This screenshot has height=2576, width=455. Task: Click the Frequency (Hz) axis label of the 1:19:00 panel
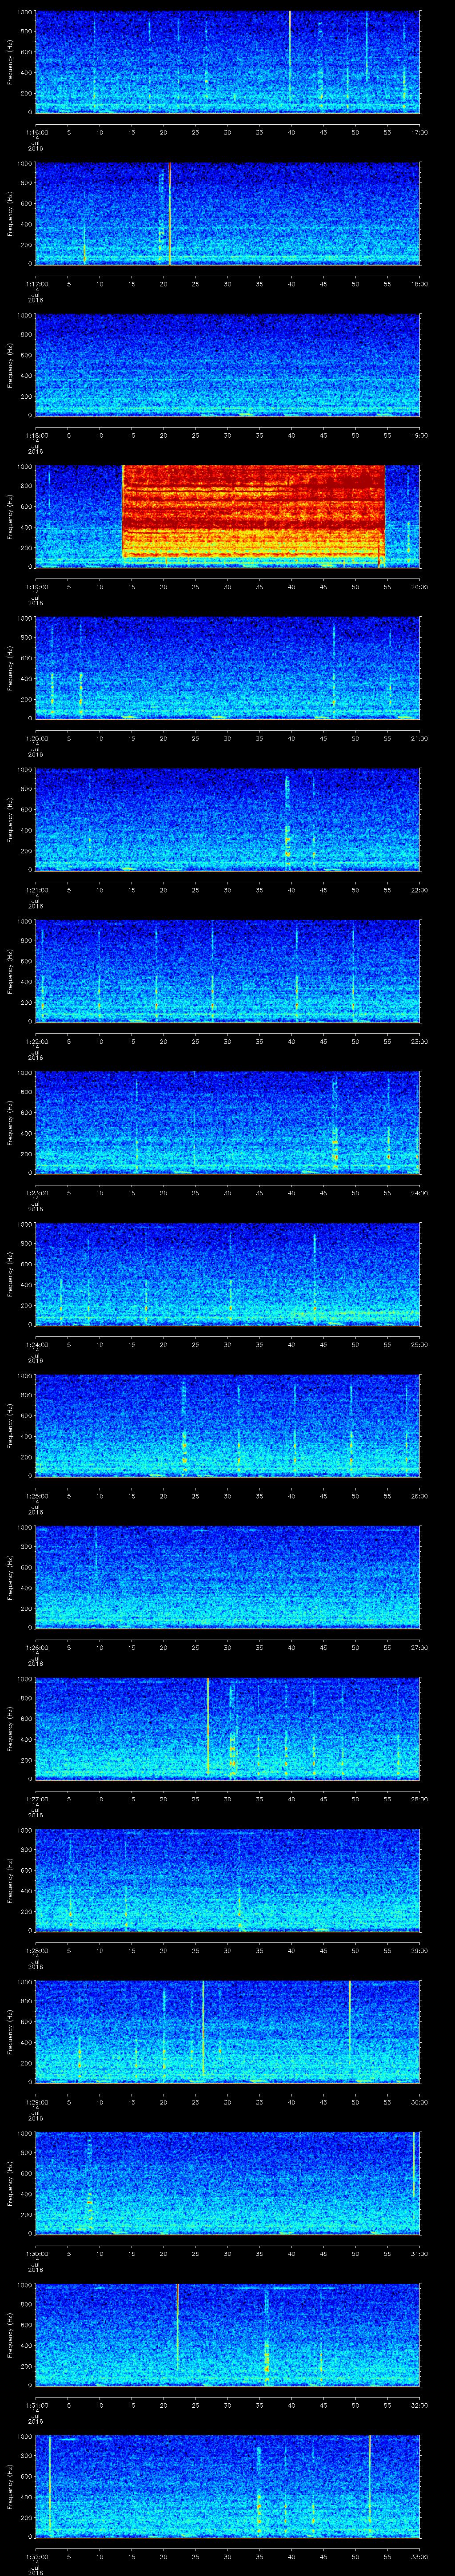click(x=10, y=516)
